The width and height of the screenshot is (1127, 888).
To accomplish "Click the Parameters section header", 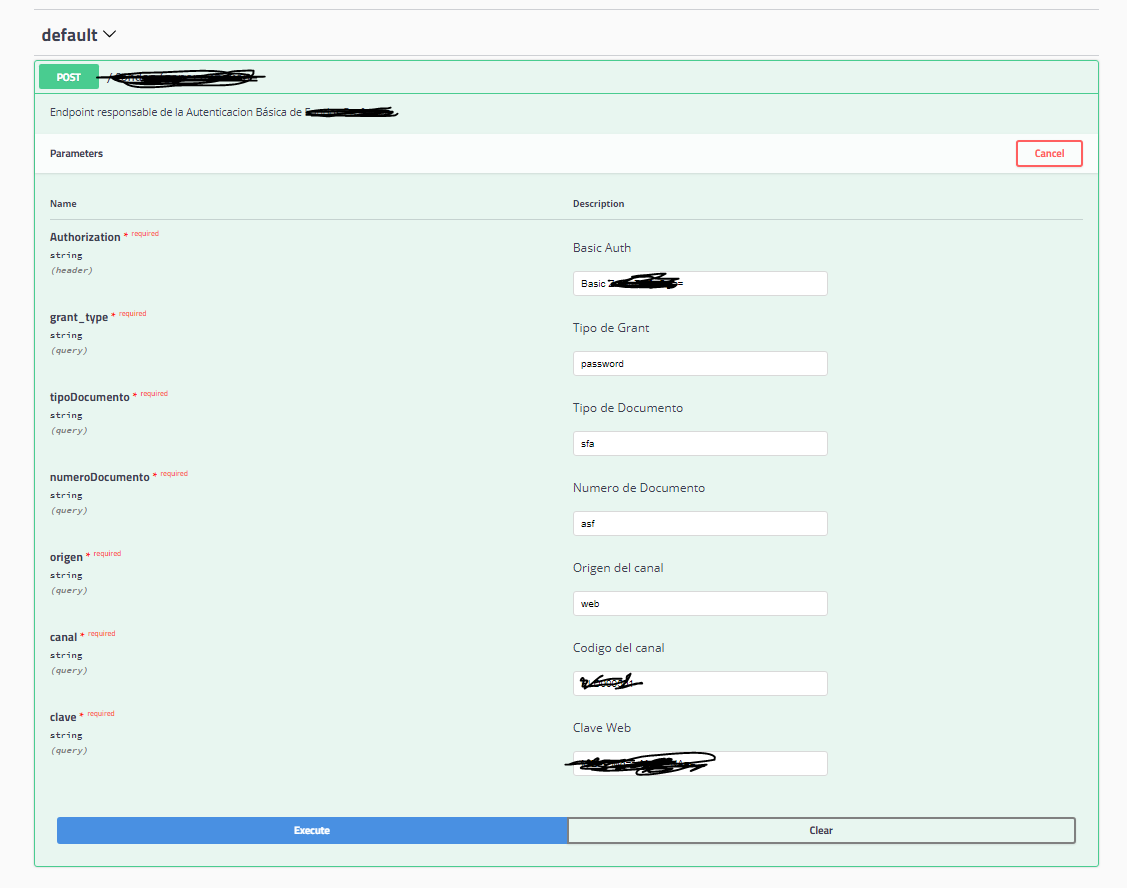I will tap(76, 153).
